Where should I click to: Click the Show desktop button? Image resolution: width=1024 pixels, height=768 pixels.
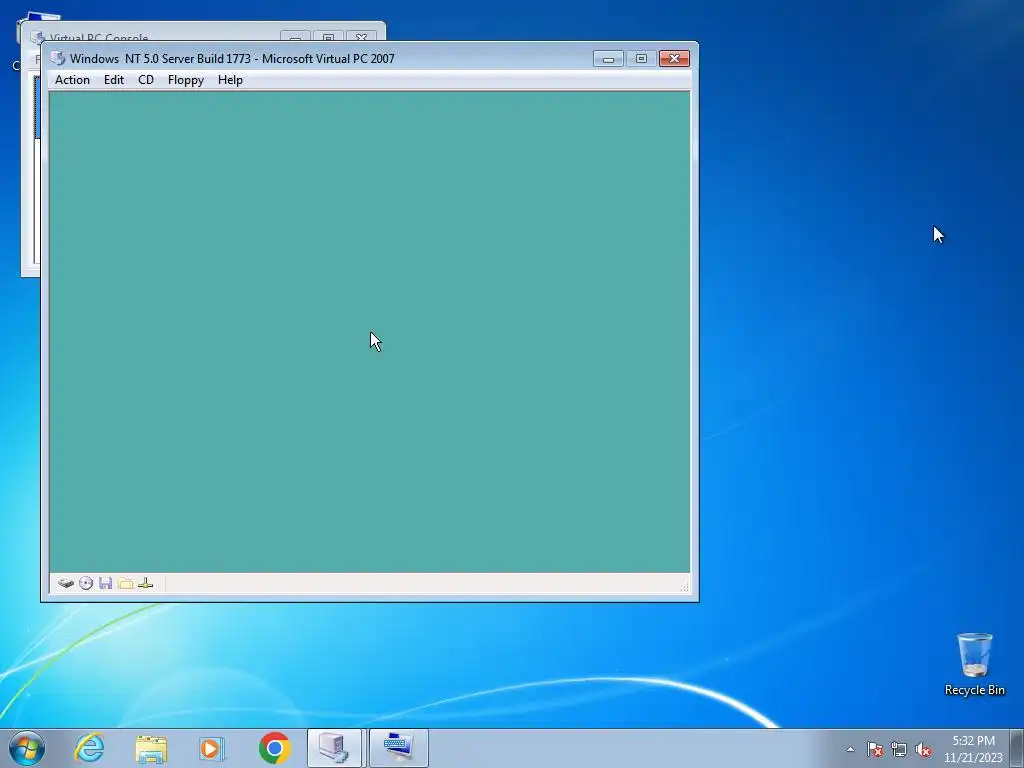[x=1017, y=748]
